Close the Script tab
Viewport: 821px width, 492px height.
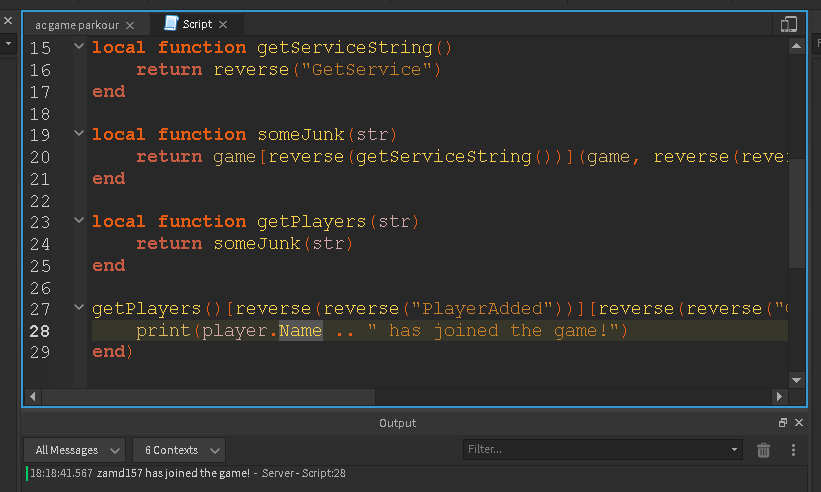tap(223, 25)
